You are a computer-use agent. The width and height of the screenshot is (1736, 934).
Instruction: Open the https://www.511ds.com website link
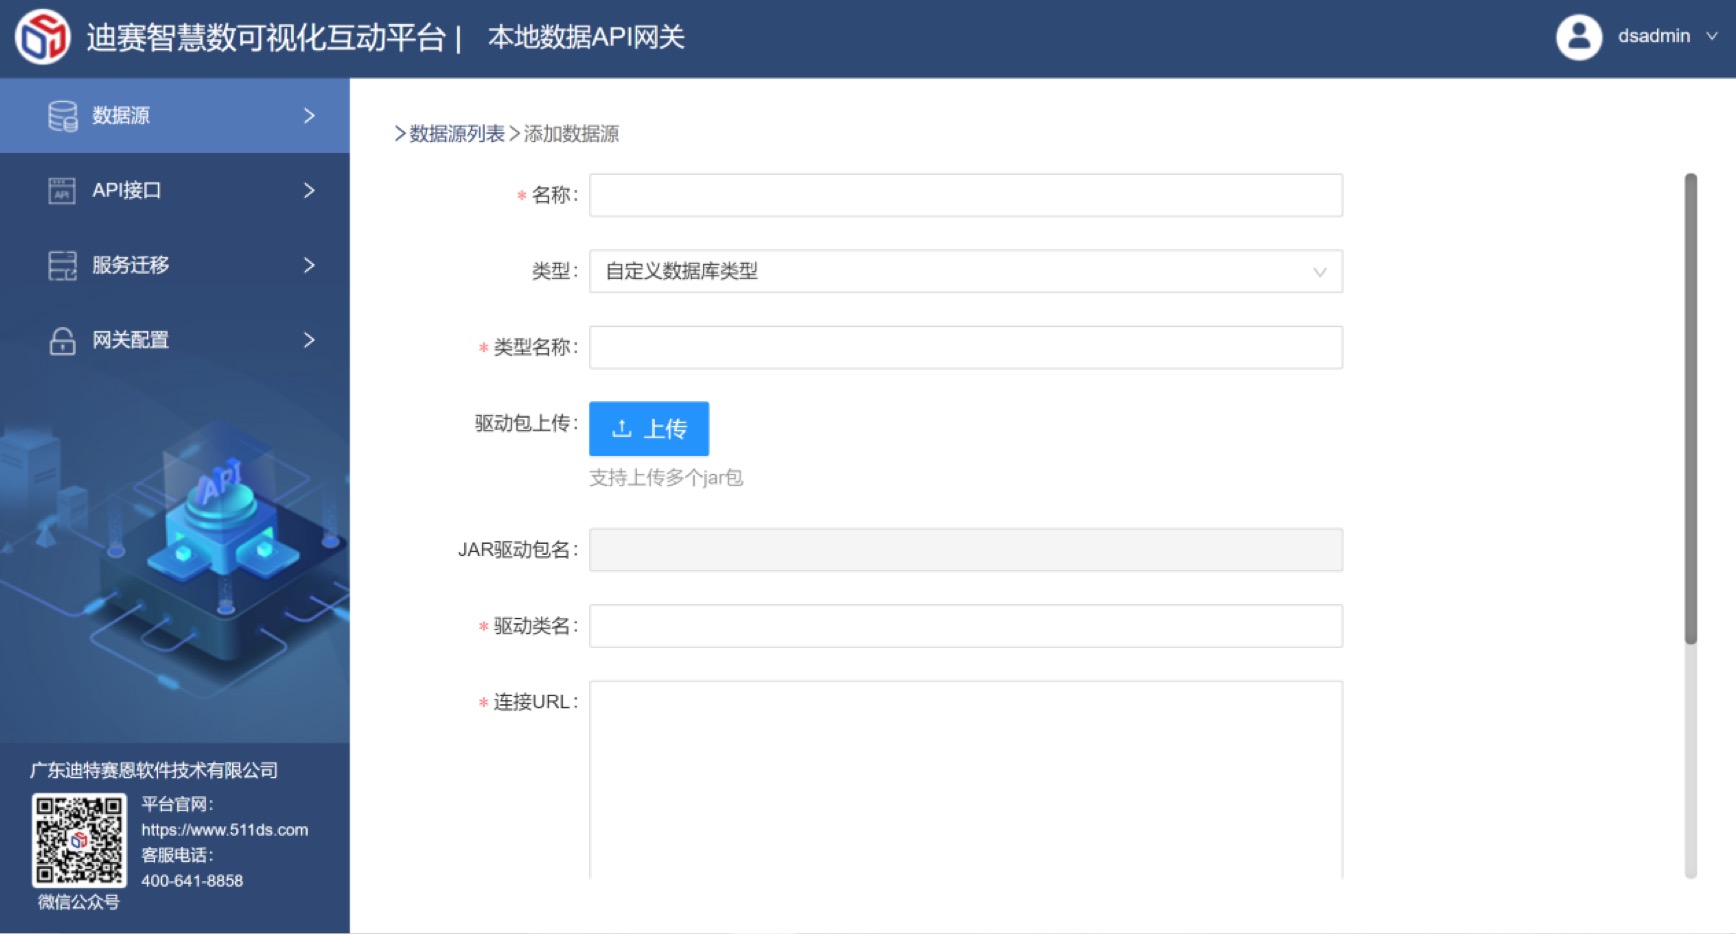point(224,830)
